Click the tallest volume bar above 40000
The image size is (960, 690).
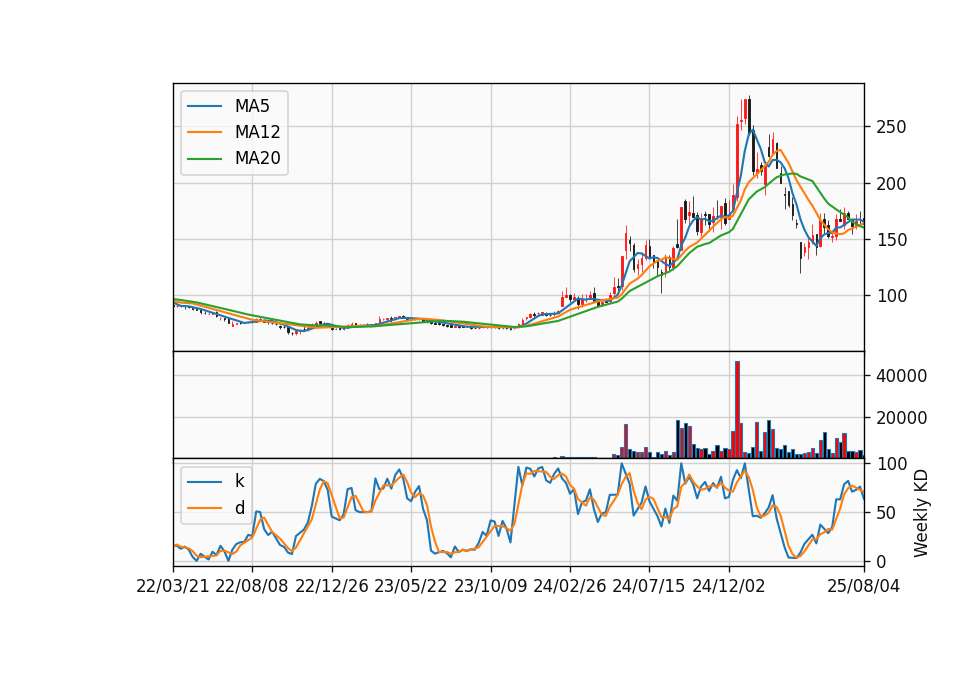738,410
